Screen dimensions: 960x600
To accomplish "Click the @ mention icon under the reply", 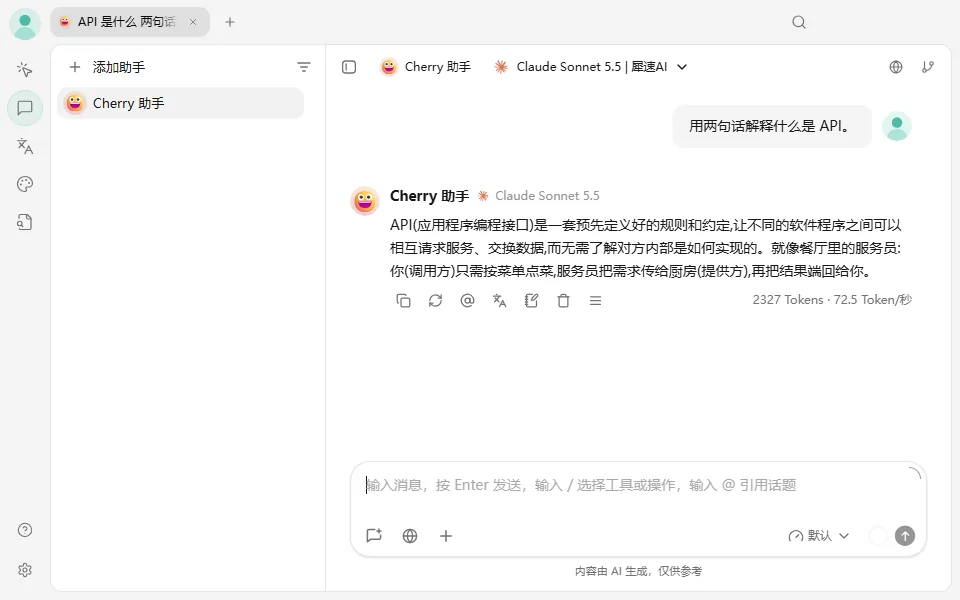I will (x=467, y=301).
